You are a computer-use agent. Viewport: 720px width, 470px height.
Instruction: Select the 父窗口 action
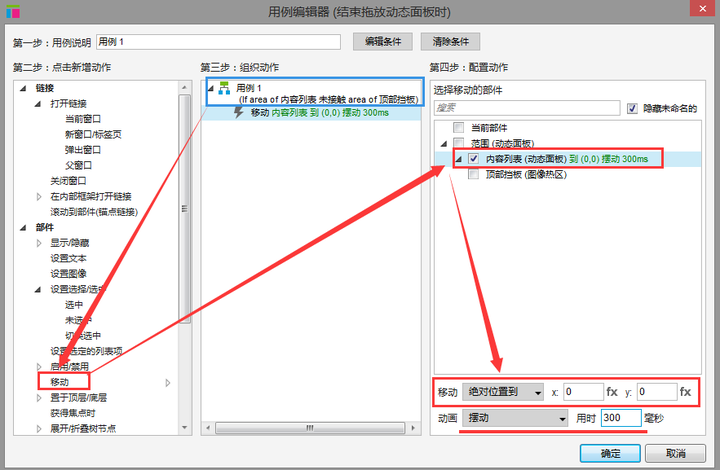click(78, 165)
